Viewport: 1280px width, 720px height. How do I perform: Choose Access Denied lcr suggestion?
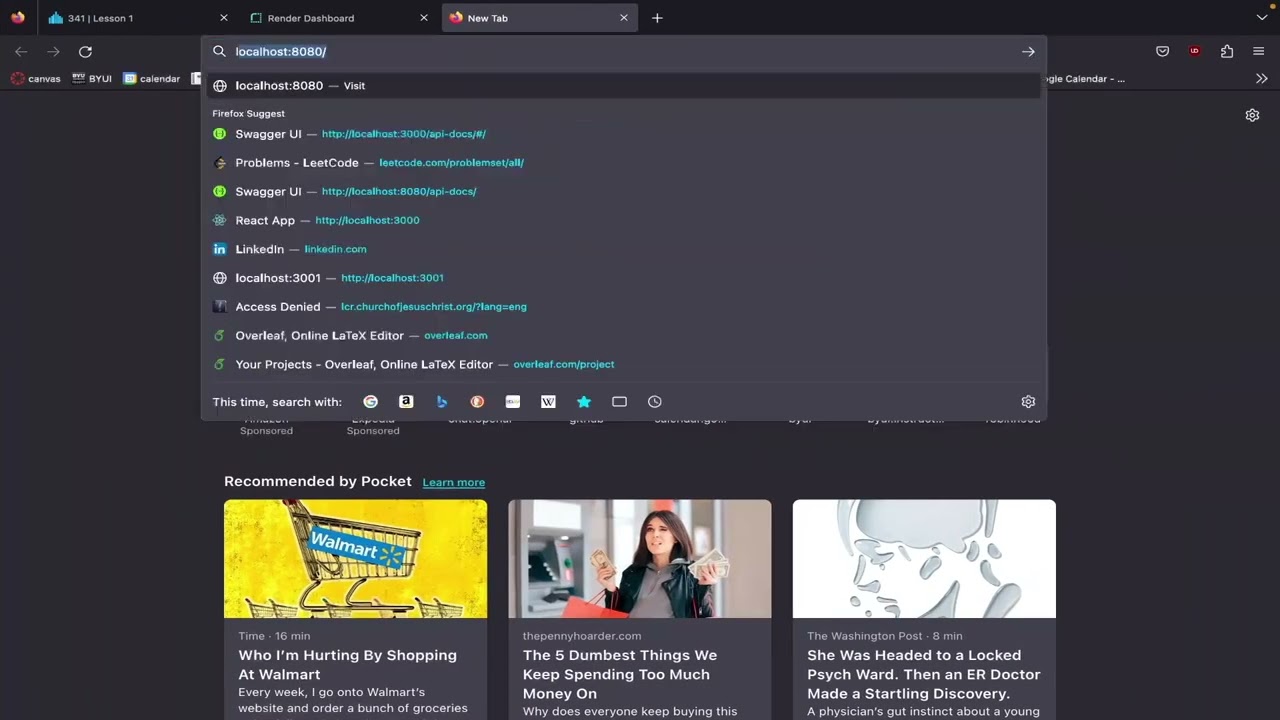pyautogui.click(x=624, y=307)
